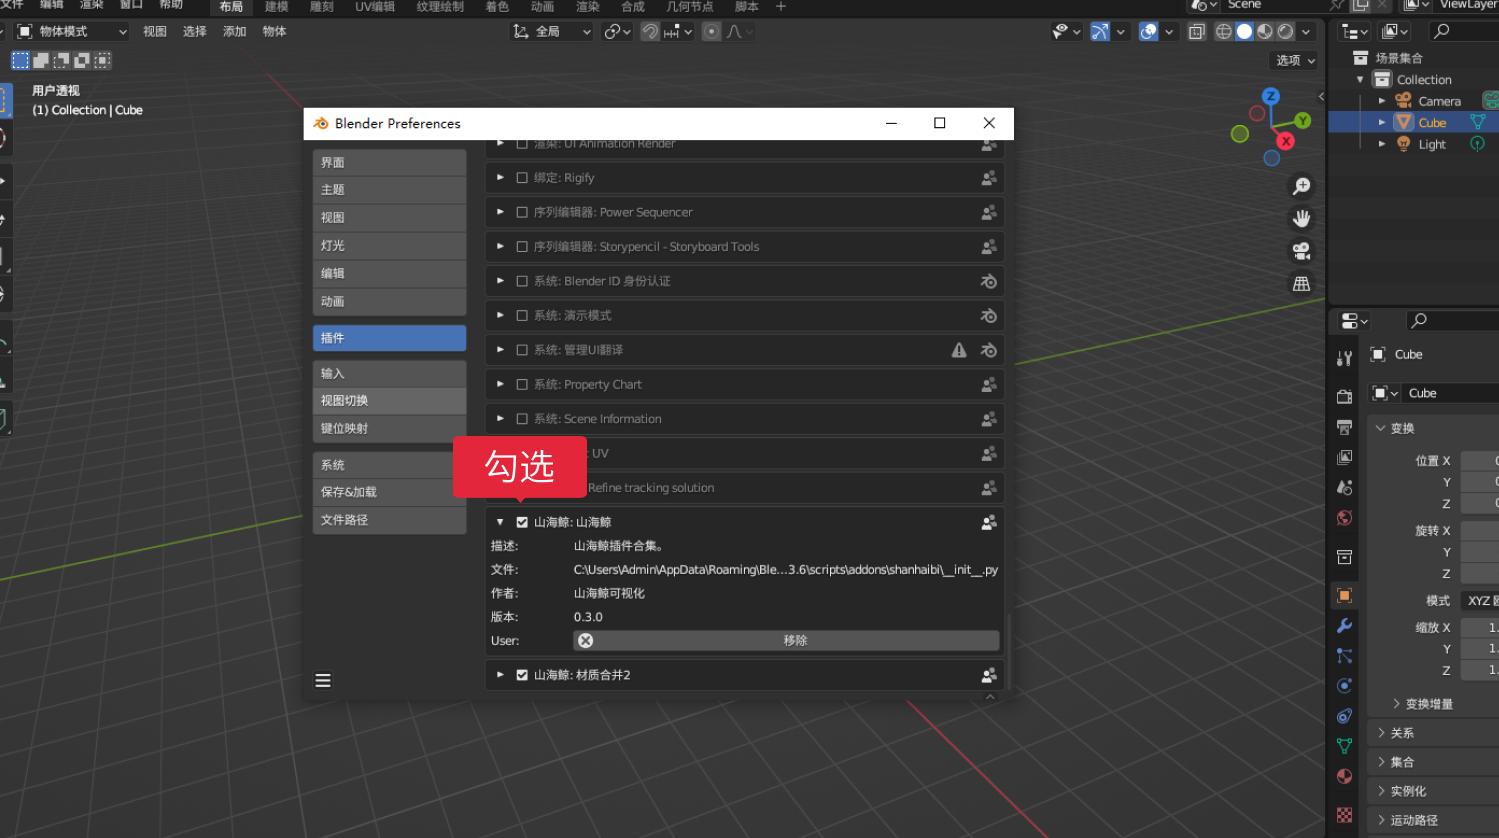Viewport: 1499px width, 838px height.
Task: Switch to orthographic grid view icon
Action: point(1301,284)
